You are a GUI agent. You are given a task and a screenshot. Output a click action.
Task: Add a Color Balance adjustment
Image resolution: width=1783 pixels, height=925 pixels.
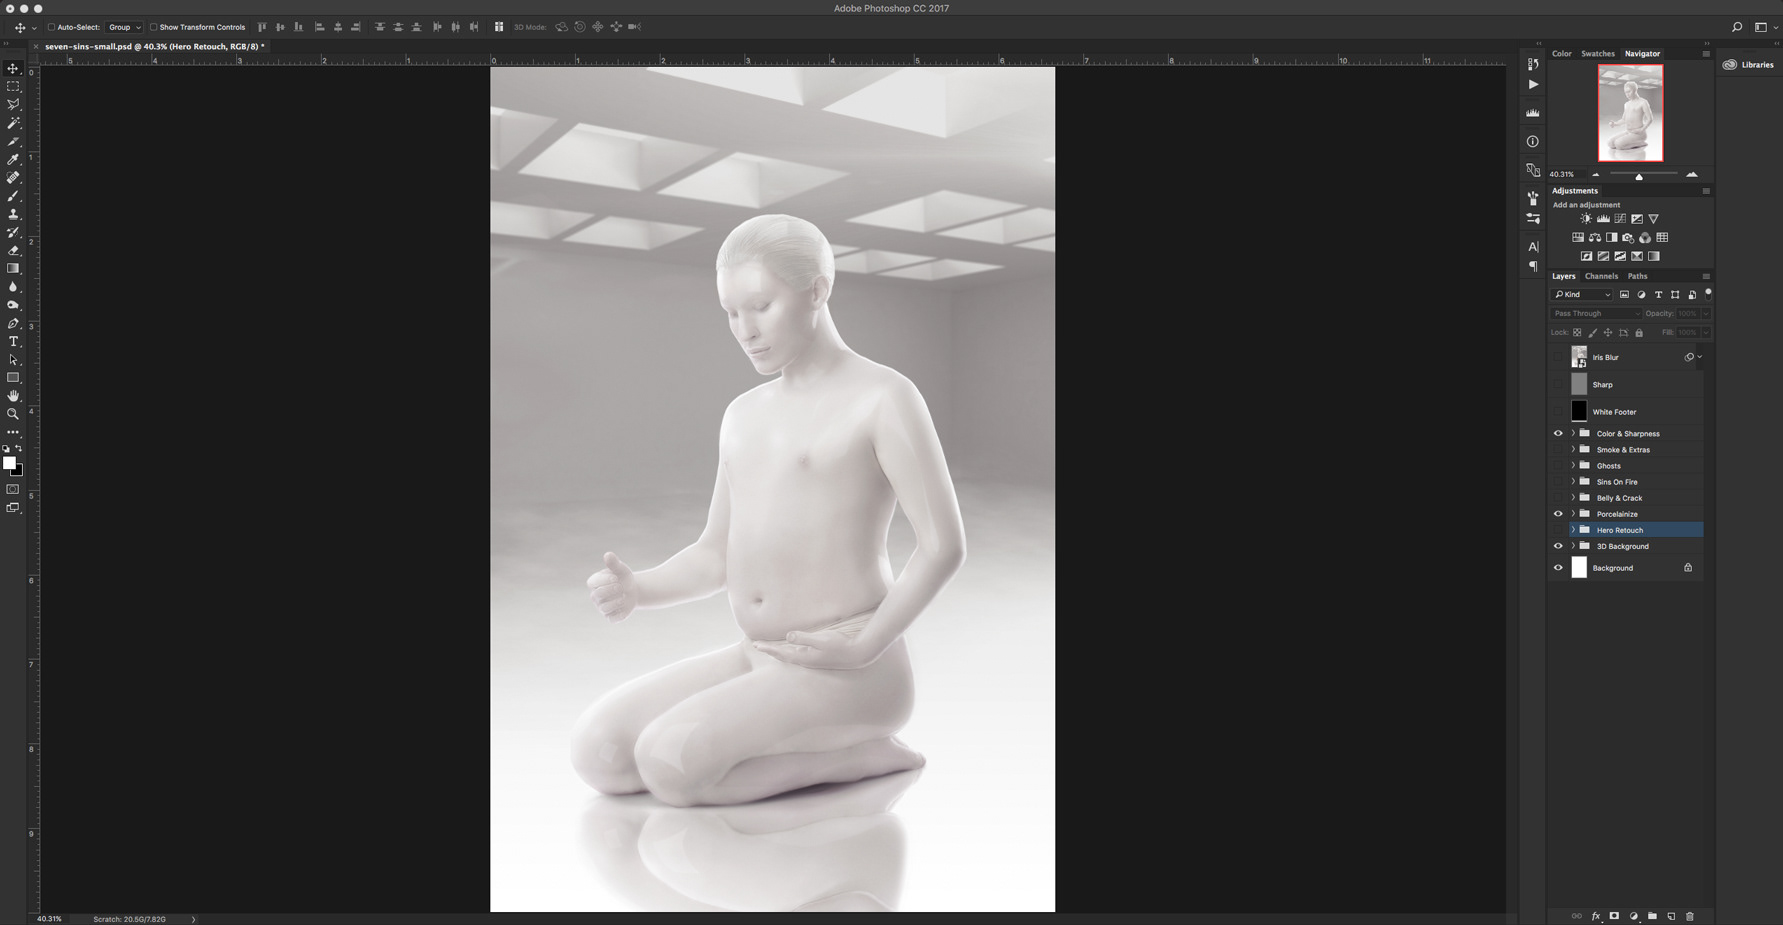tap(1595, 238)
